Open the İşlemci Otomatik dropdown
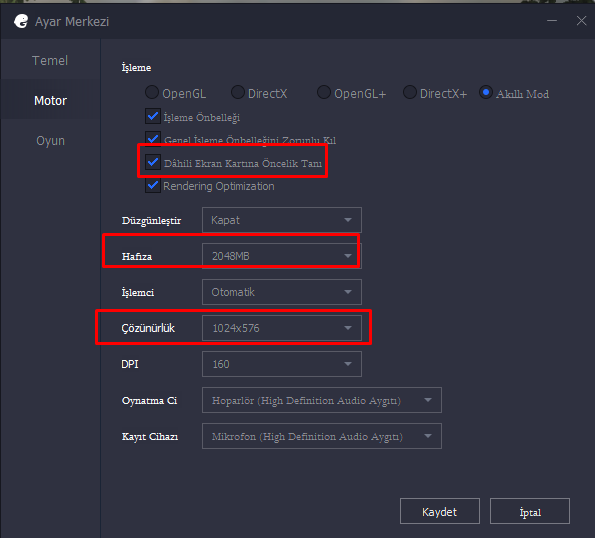 point(282,292)
